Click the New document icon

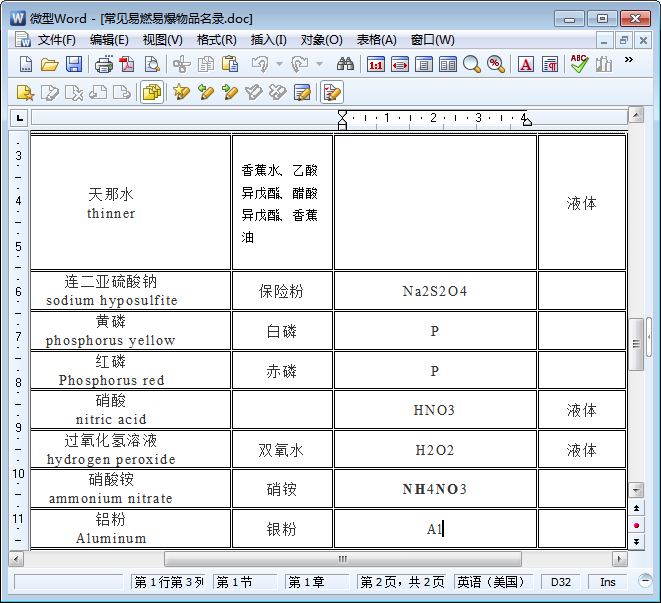point(27,64)
